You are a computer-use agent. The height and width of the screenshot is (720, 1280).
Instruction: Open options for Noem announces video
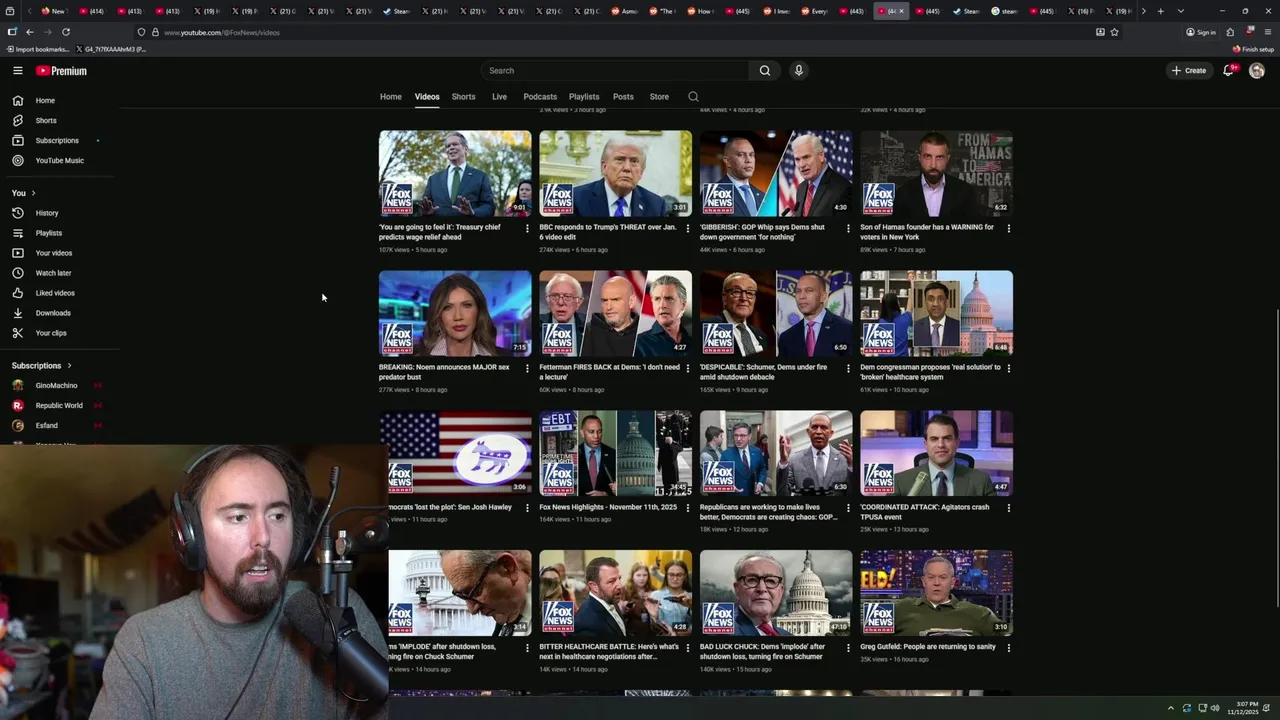(x=527, y=368)
